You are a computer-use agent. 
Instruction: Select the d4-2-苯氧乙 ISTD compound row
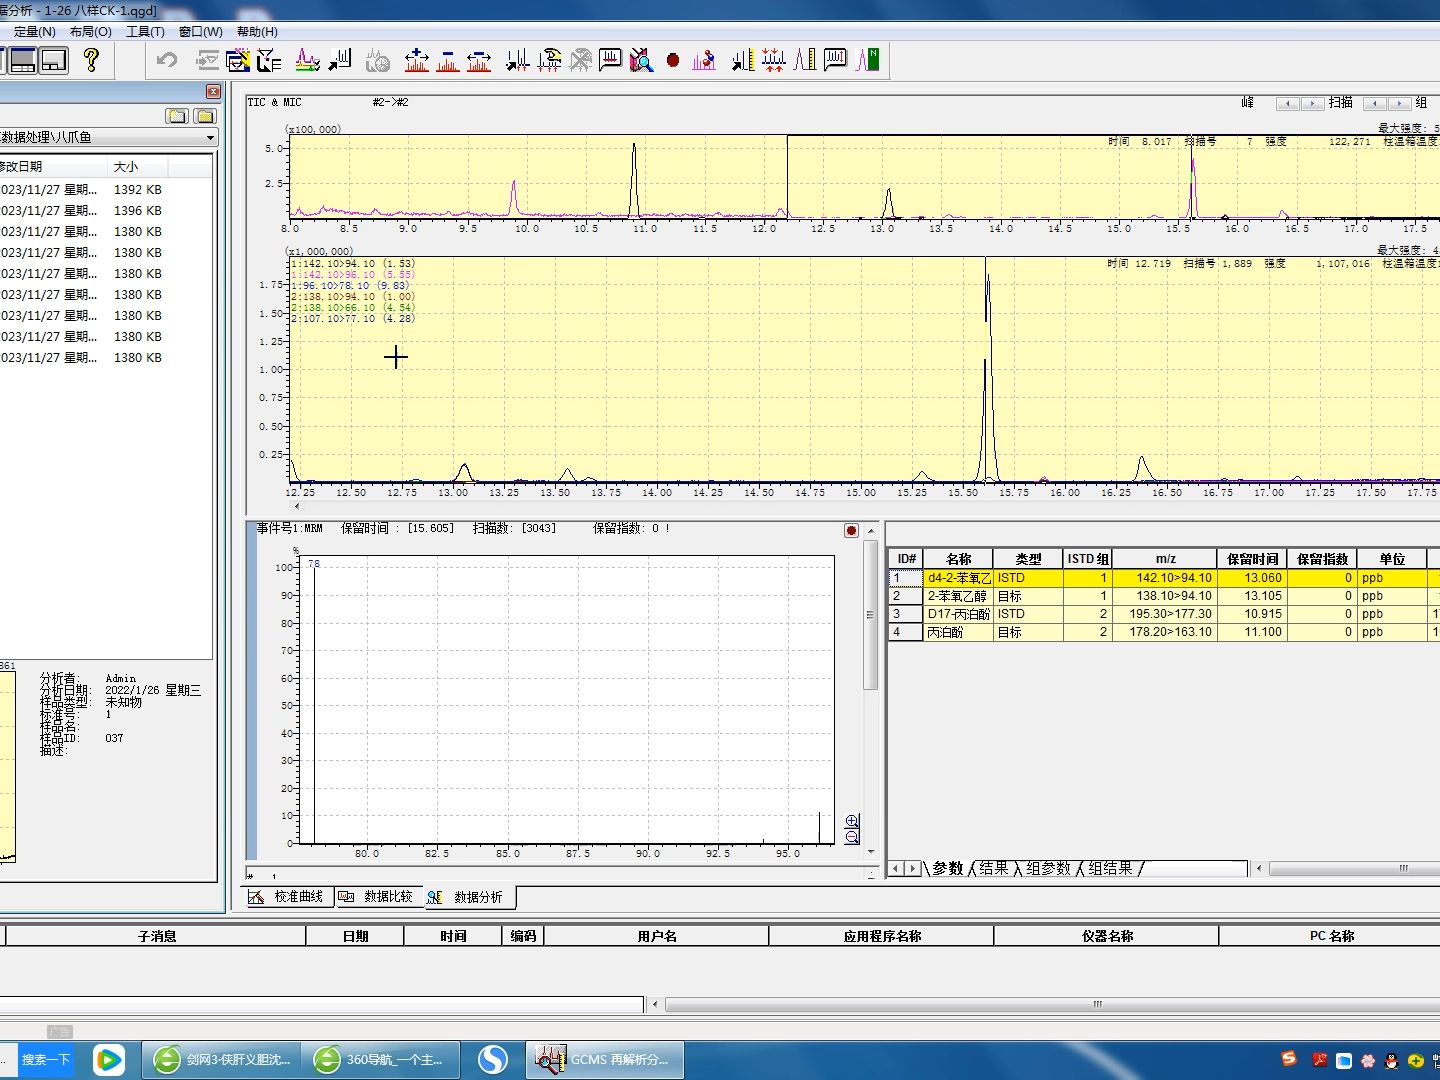pos(1163,578)
